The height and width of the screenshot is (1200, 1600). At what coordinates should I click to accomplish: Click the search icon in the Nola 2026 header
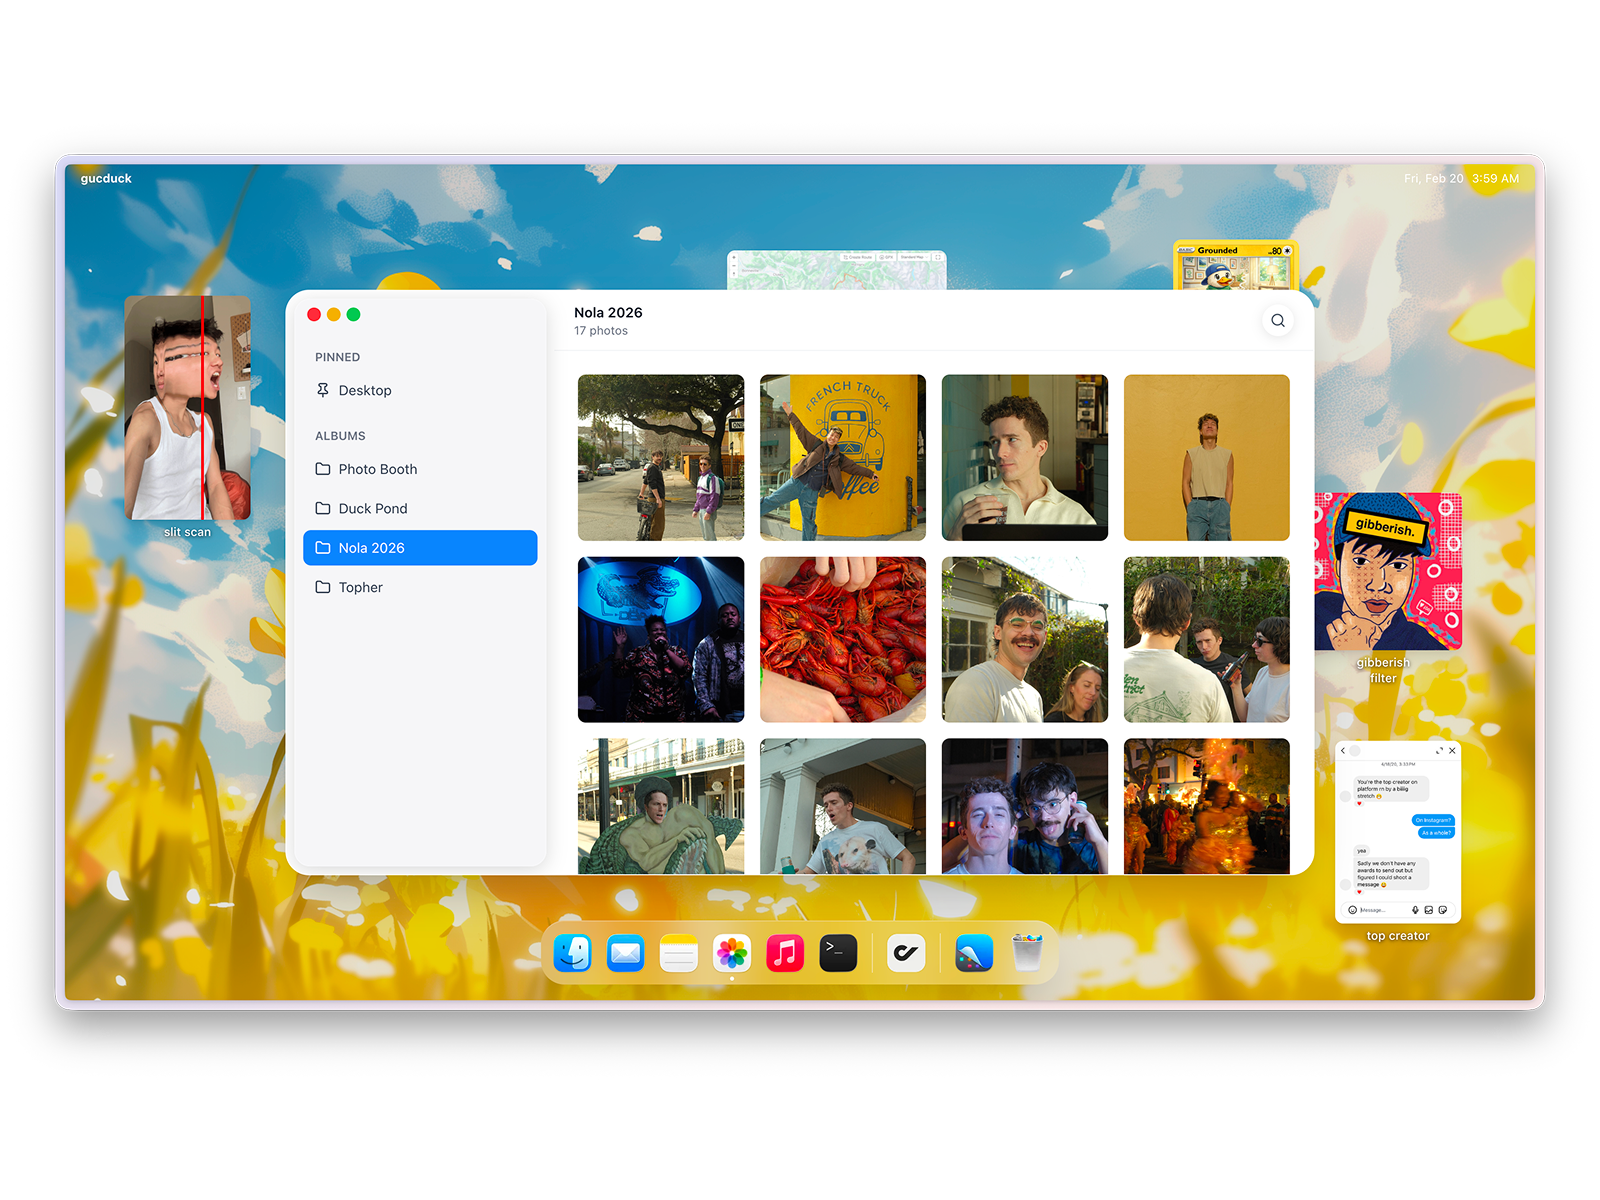(1277, 321)
